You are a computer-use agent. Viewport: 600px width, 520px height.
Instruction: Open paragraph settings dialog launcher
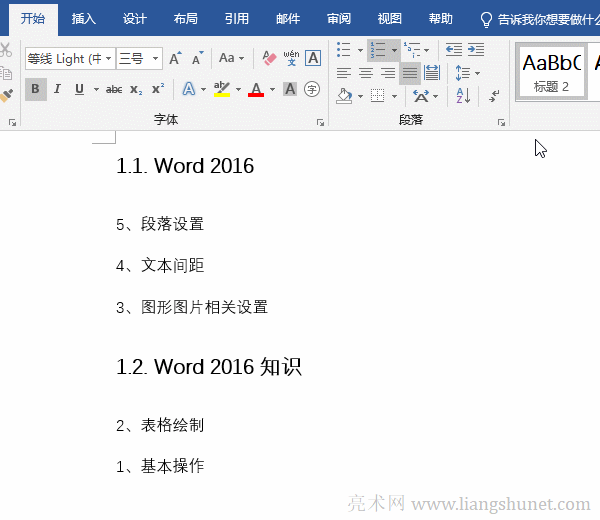[x=500, y=122]
